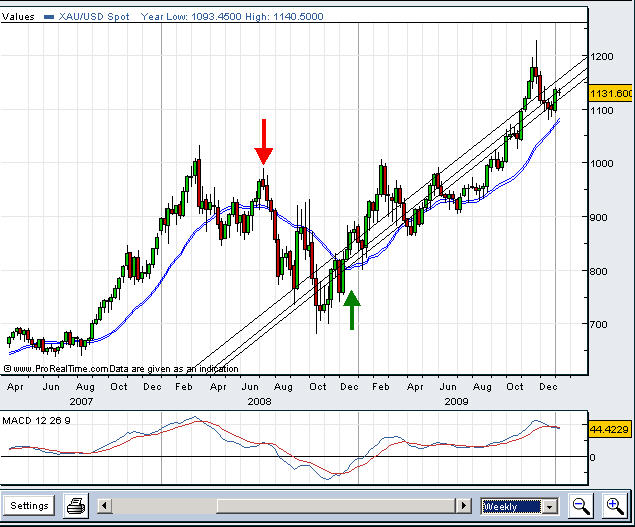
Task: Click the 2008 year axis label
Action: pos(259,401)
